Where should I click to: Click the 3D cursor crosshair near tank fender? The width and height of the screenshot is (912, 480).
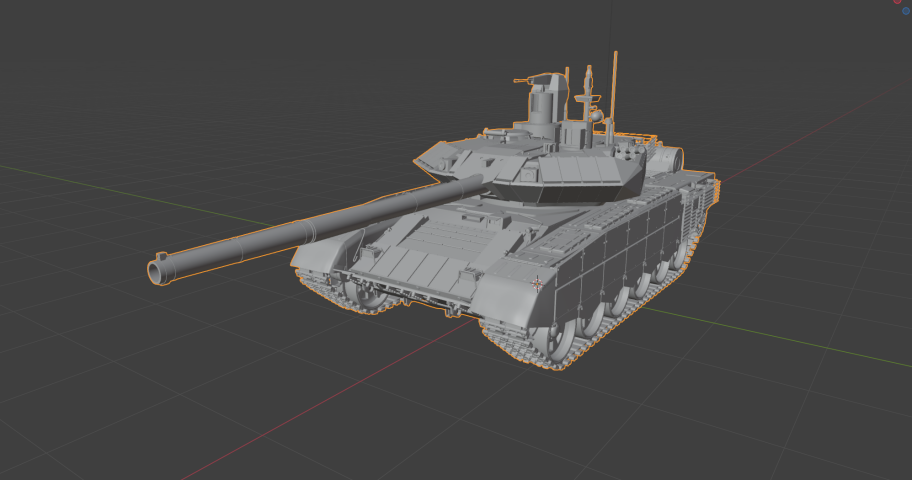(x=537, y=284)
